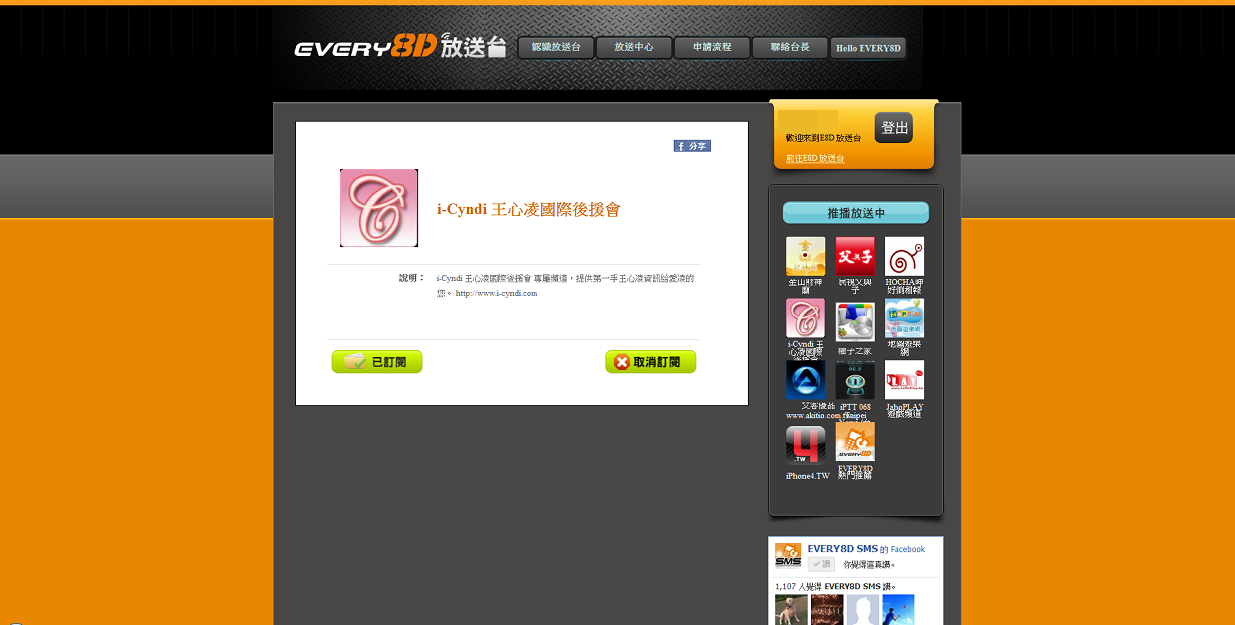Open the 放送中心 menu item

pos(634,48)
